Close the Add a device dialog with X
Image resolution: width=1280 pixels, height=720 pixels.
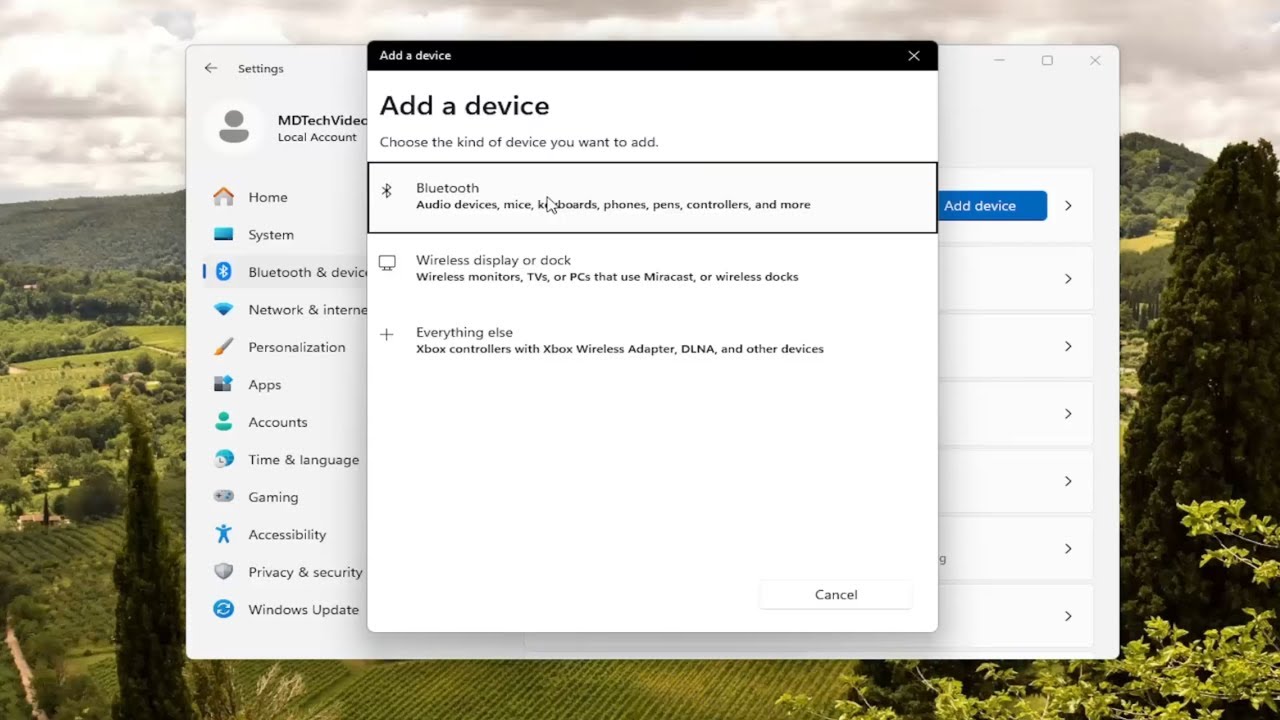[914, 56]
